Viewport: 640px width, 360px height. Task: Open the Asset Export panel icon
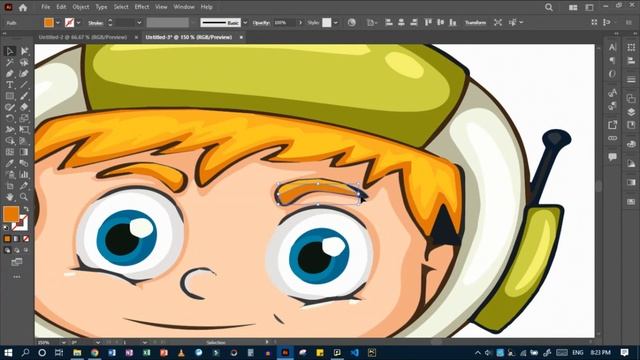pos(612,125)
